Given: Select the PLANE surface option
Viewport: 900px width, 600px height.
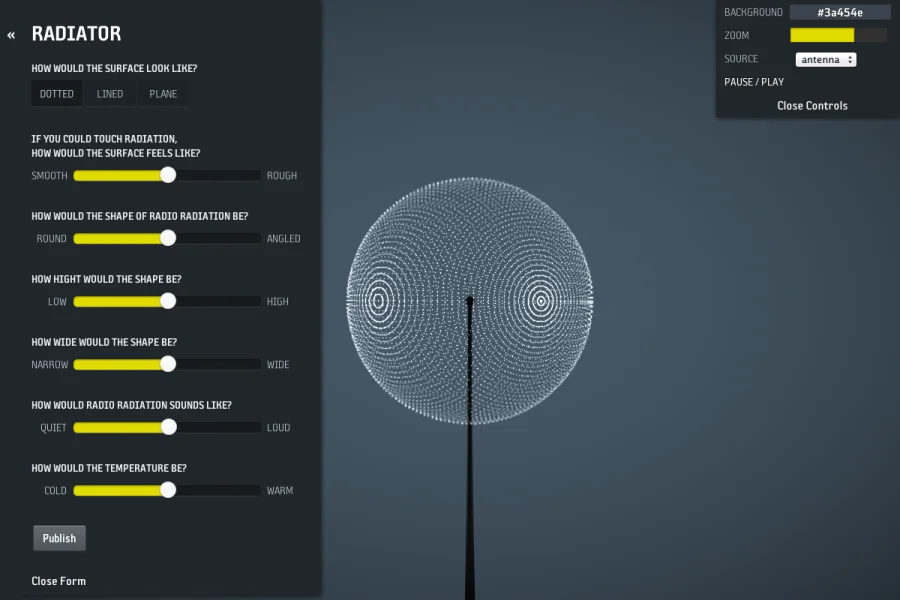Looking at the screenshot, I should (163, 94).
